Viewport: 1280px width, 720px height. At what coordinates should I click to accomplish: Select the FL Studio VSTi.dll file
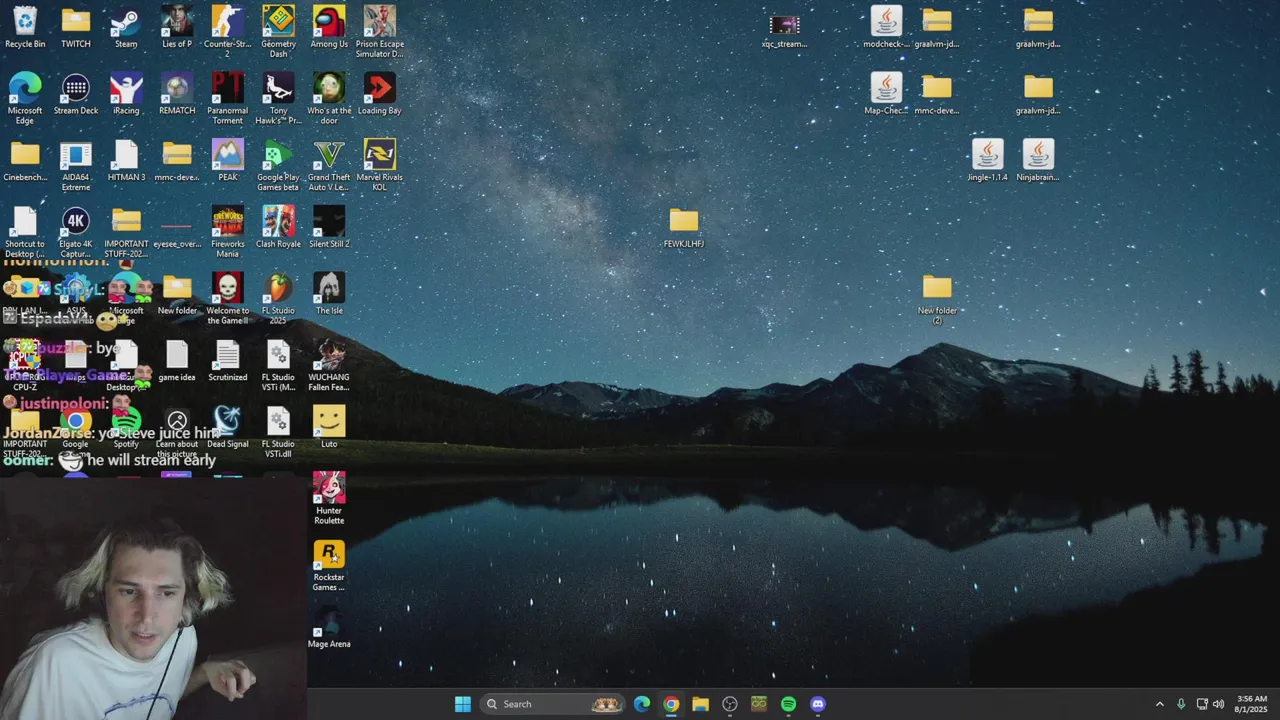pyautogui.click(x=278, y=432)
